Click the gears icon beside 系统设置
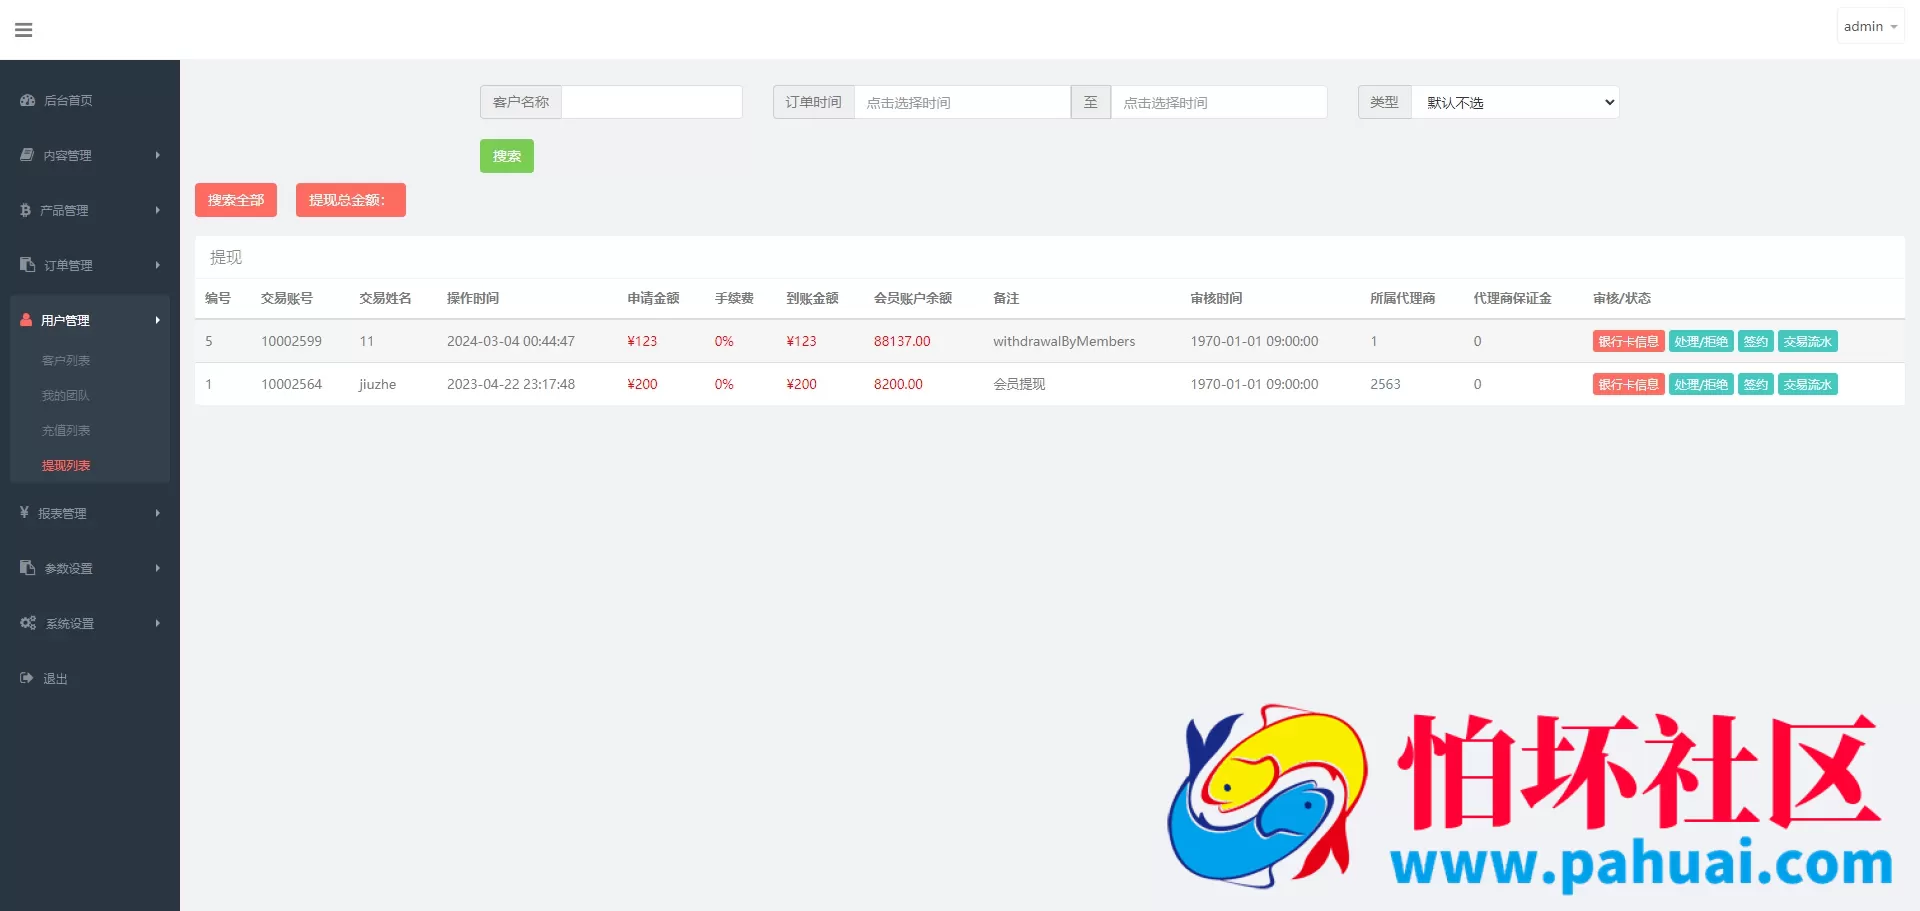The height and width of the screenshot is (911, 1920). coord(28,623)
